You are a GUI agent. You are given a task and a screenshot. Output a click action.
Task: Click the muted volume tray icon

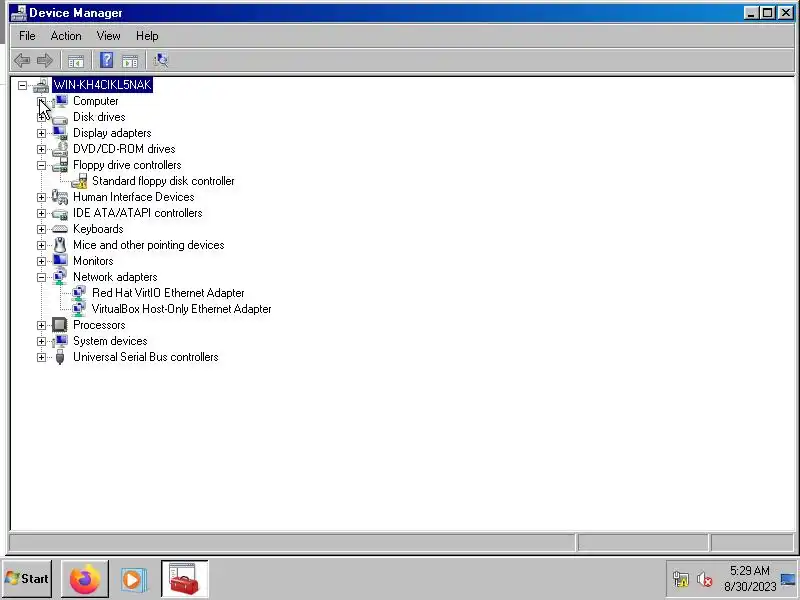pos(705,580)
